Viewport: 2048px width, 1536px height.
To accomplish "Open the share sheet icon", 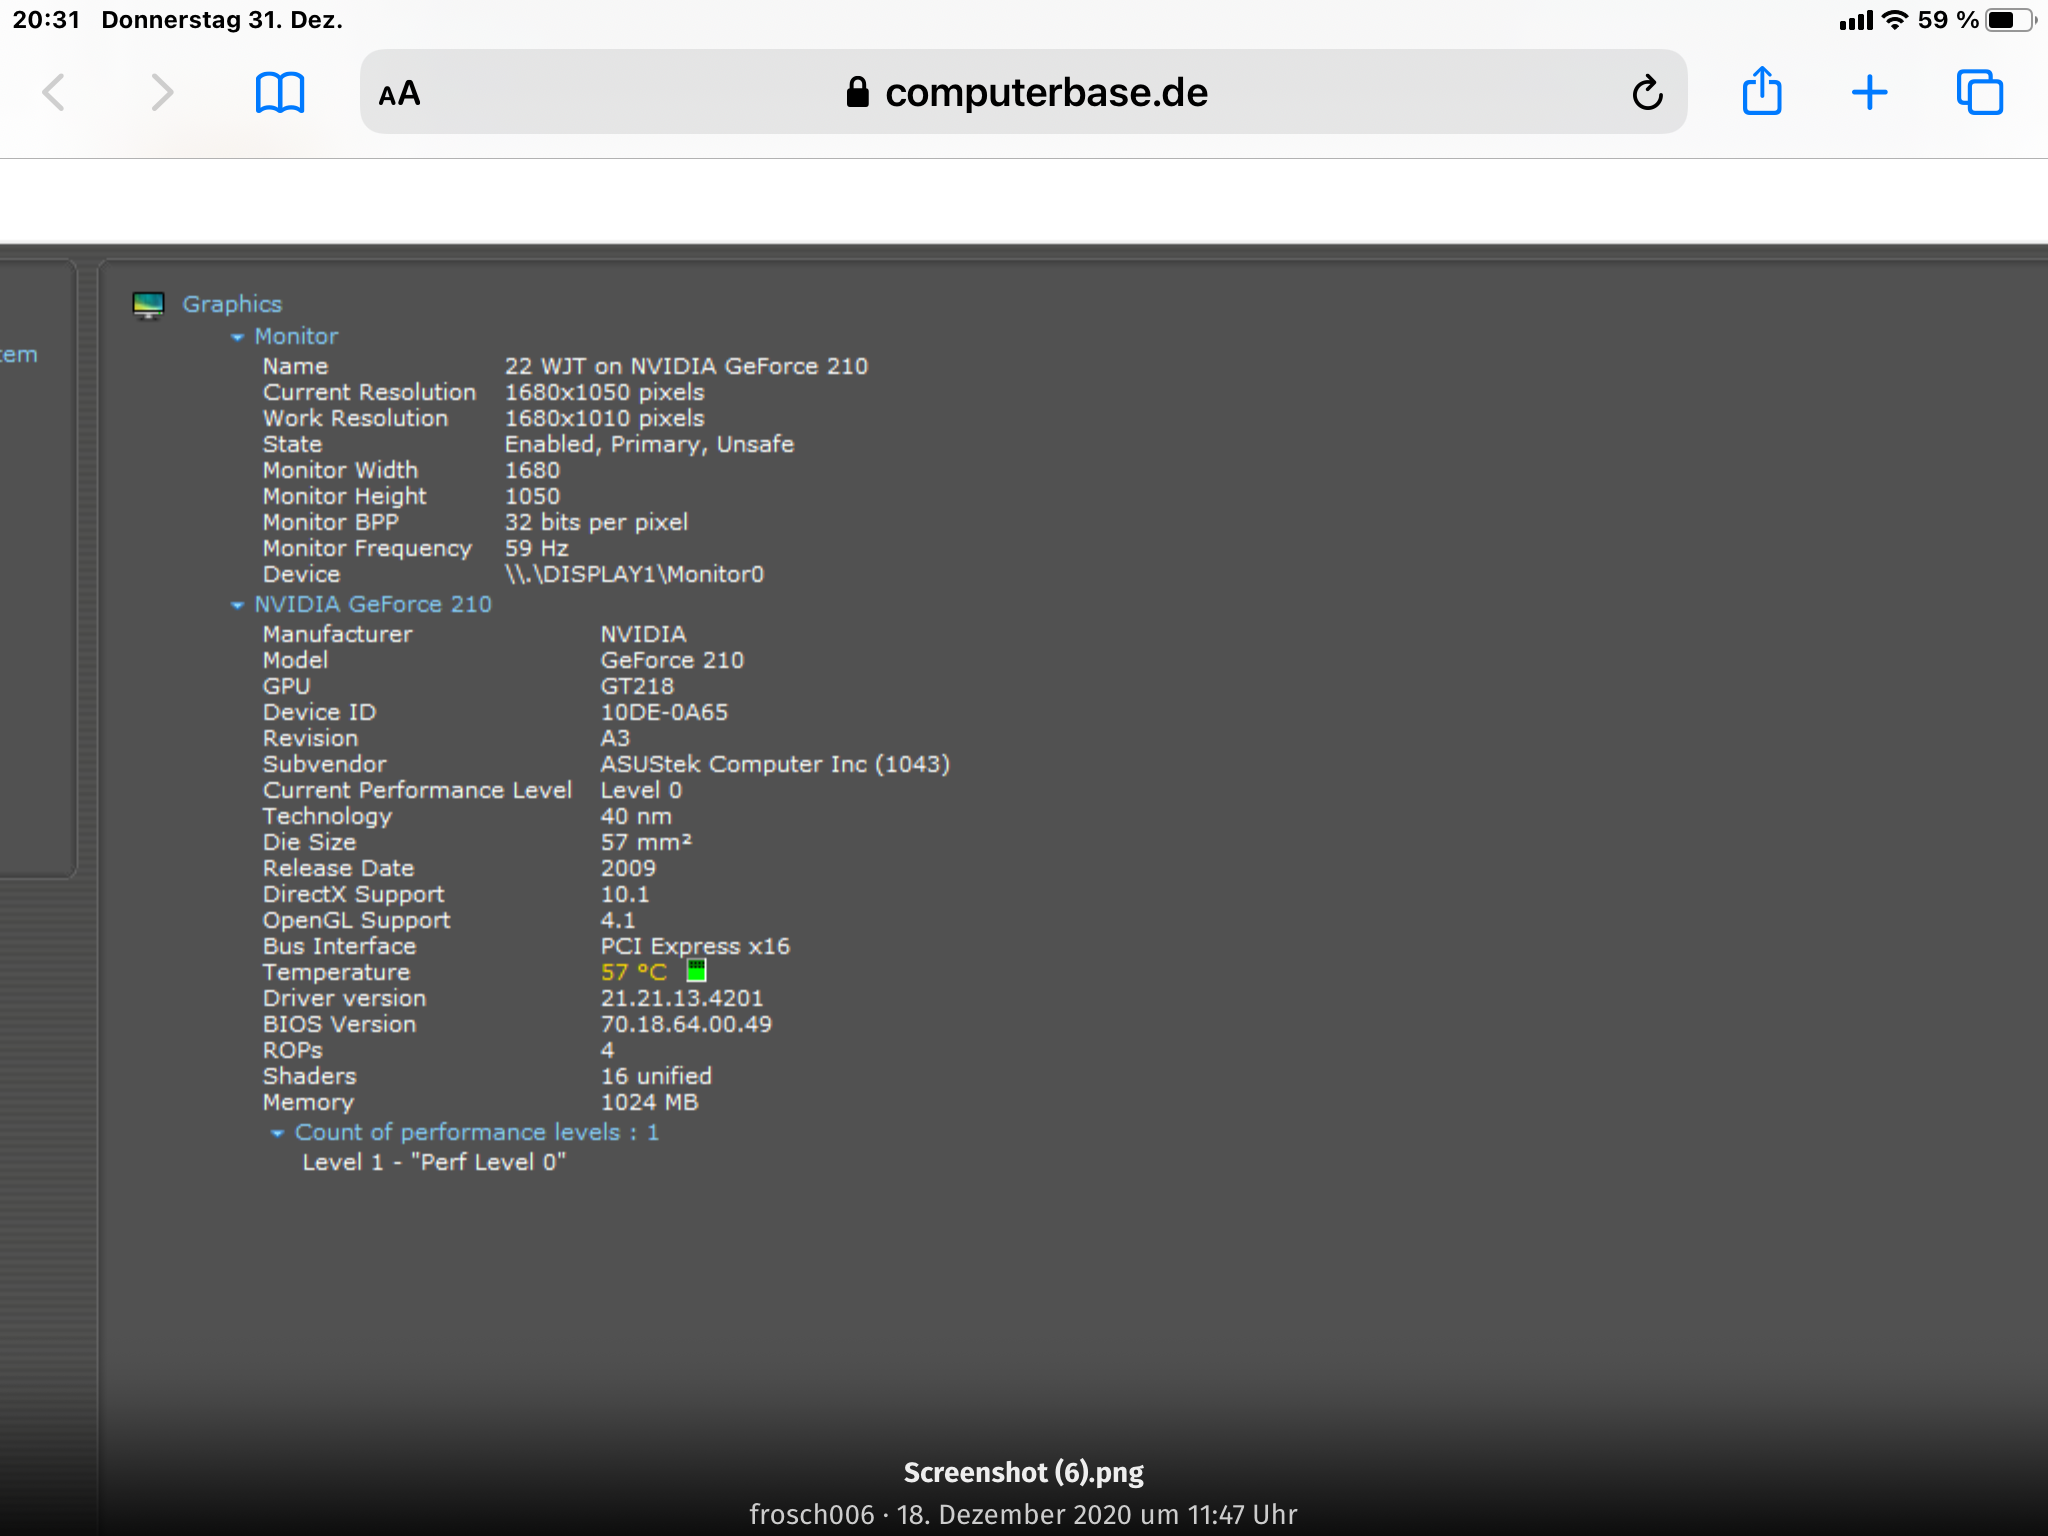I will point(1762,92).
